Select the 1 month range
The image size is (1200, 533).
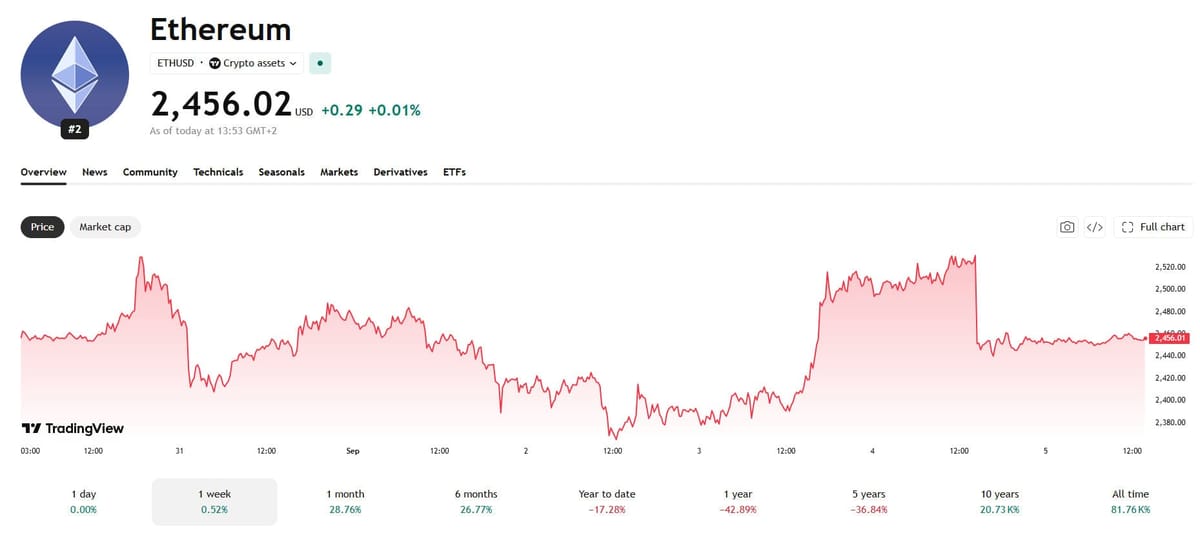(x=346, y=501)
